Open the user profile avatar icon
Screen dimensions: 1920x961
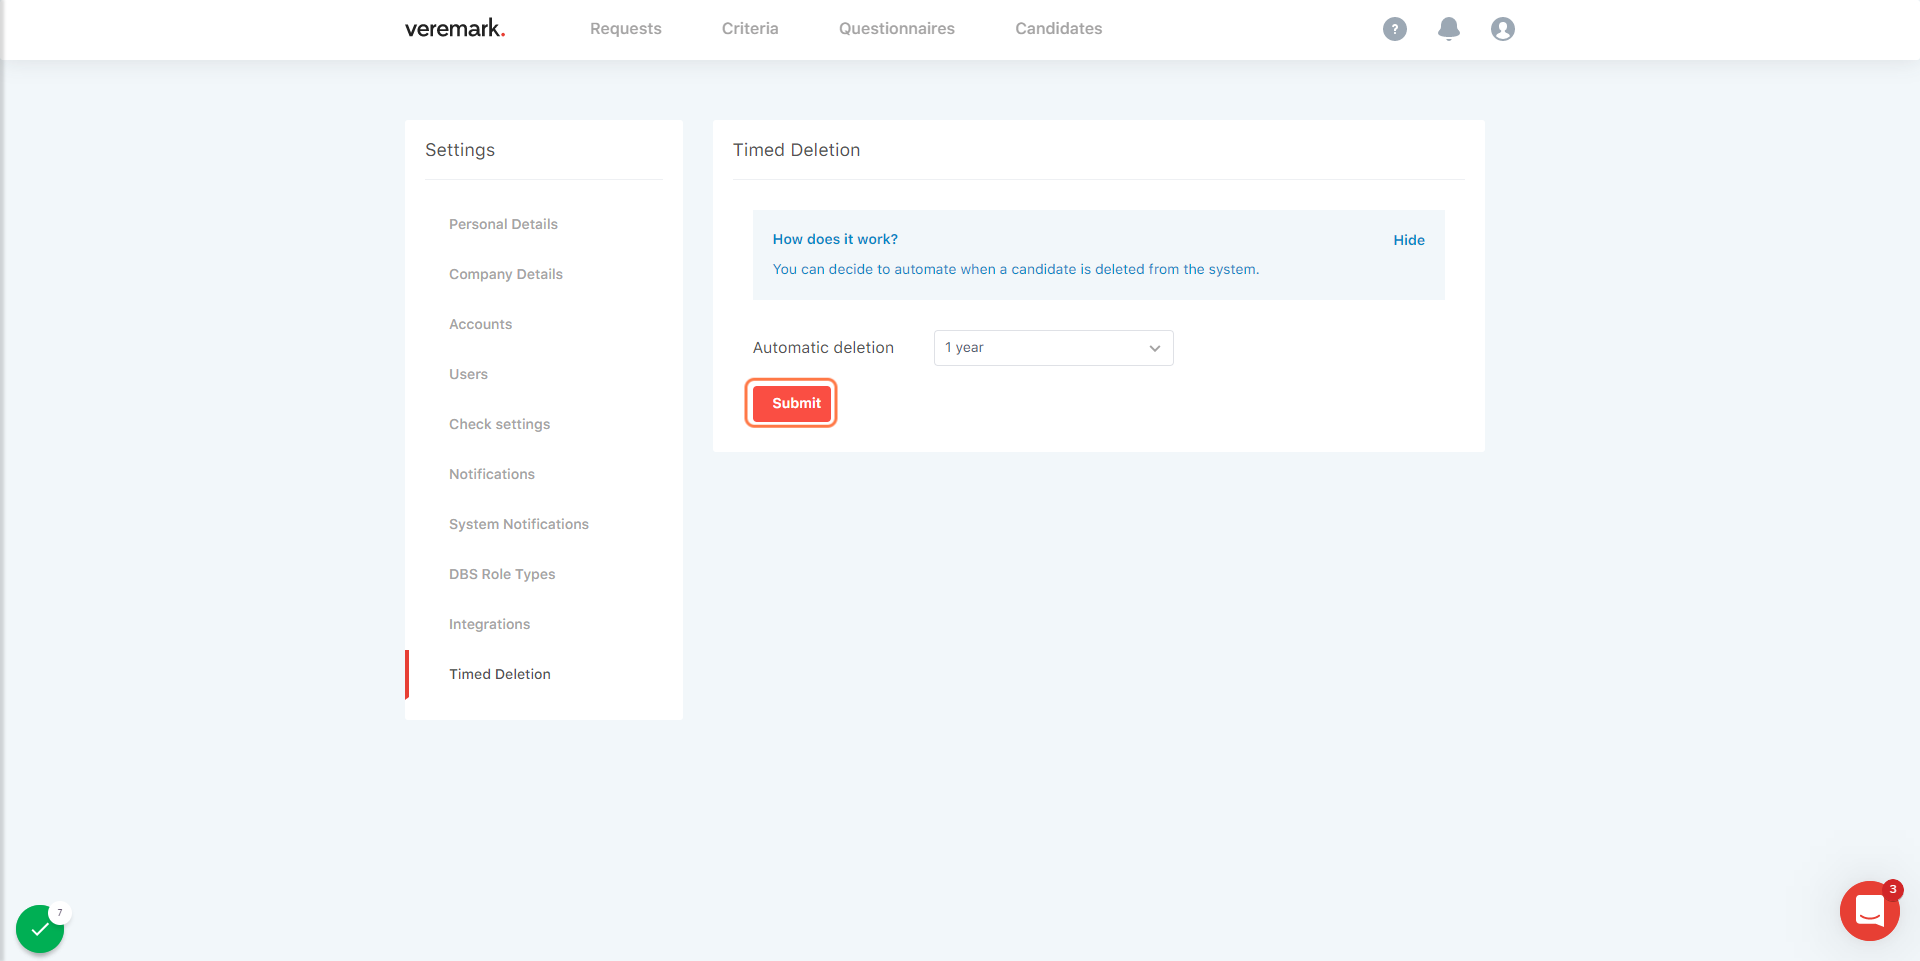1502,29
